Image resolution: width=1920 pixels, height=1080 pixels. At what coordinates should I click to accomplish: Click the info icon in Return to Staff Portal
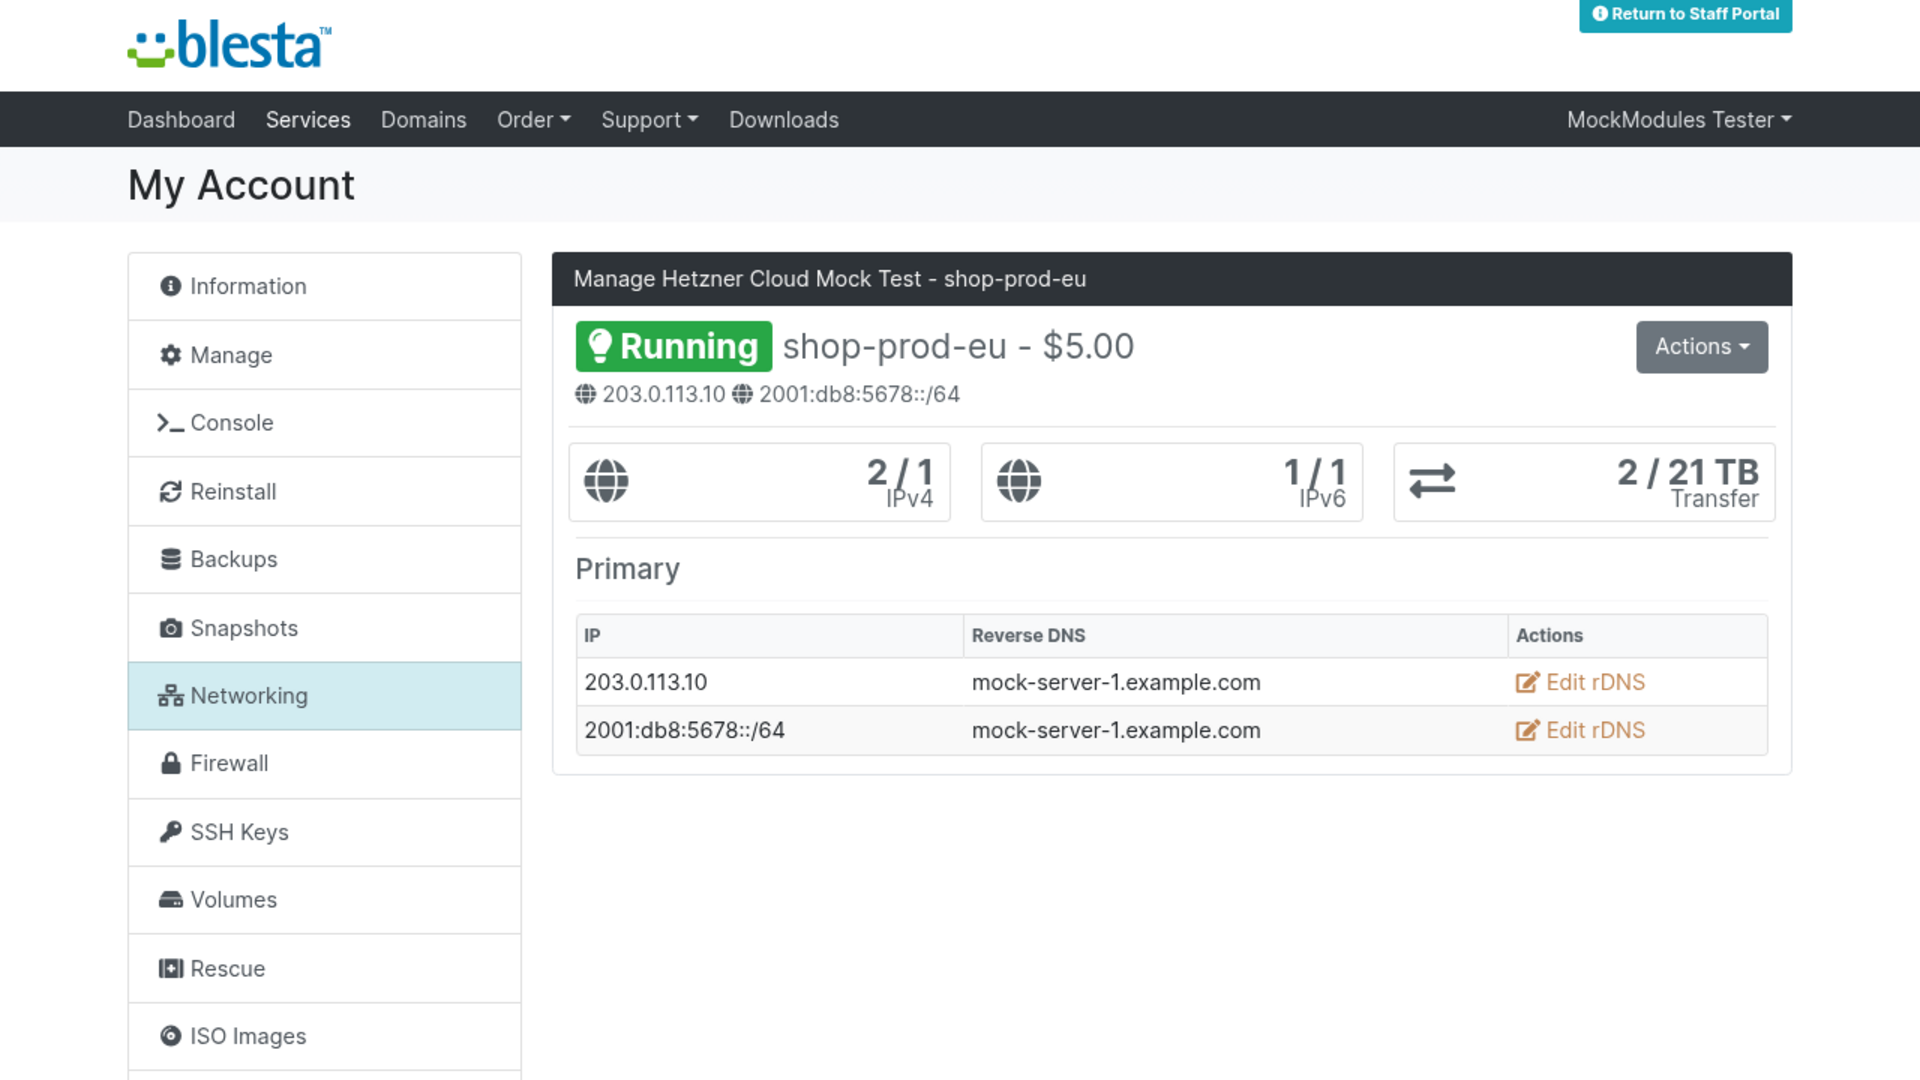coord(1600,14)
